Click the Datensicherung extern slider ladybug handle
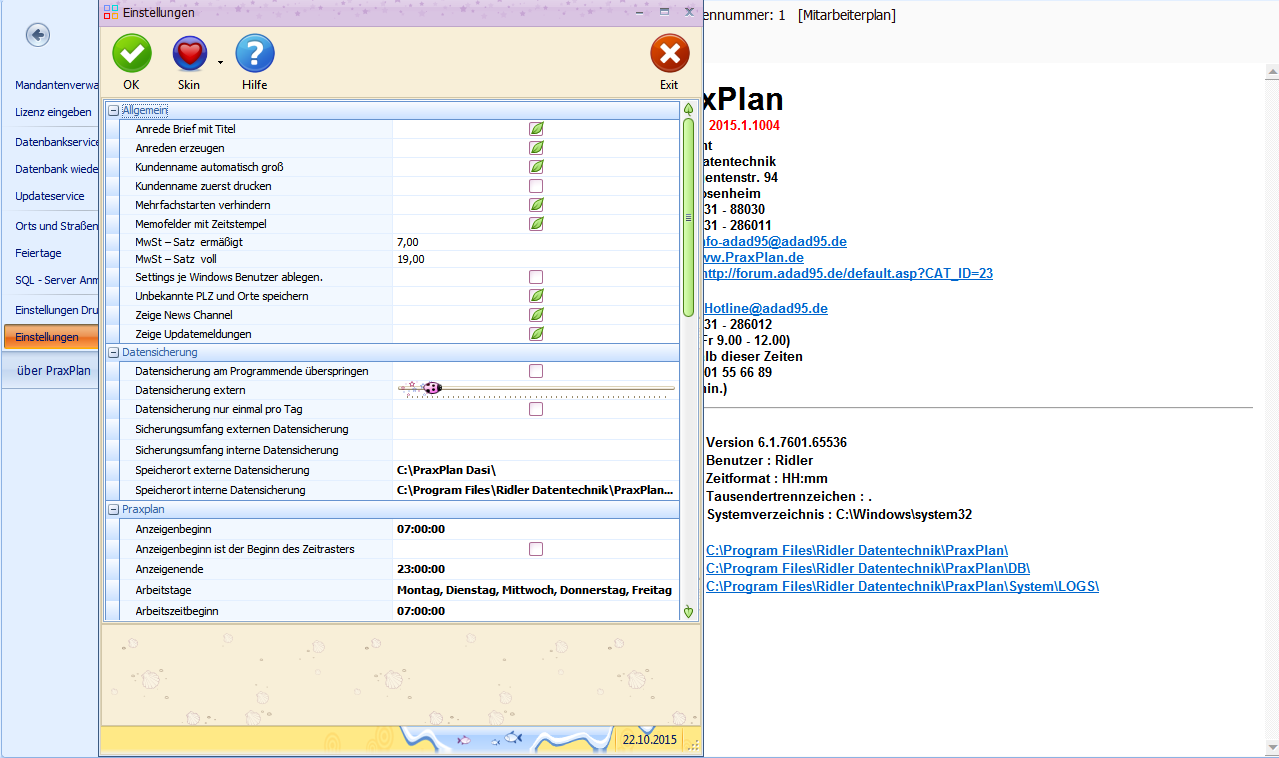Image resolution: width=1279 pixels, height=758 pixels. (432, 388)
